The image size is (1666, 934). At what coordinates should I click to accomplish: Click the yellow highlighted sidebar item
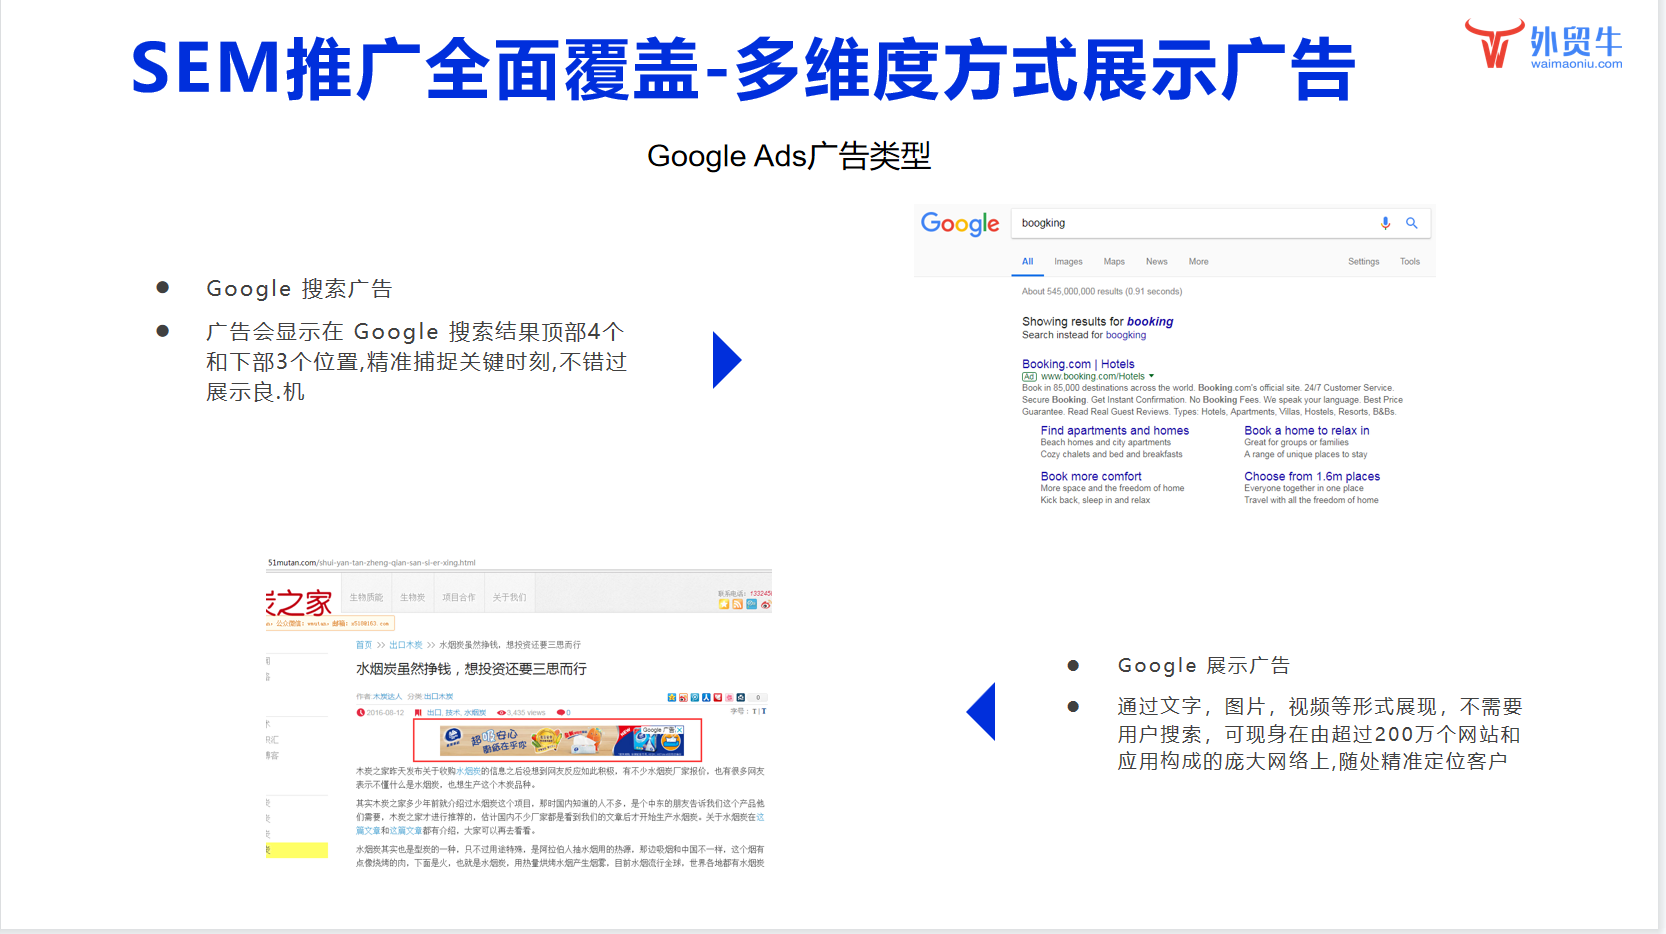(297, 850)
